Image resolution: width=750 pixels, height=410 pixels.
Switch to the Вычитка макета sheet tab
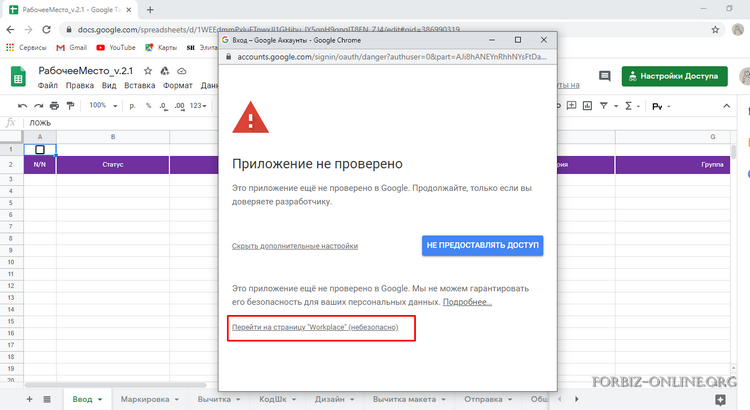404,399
